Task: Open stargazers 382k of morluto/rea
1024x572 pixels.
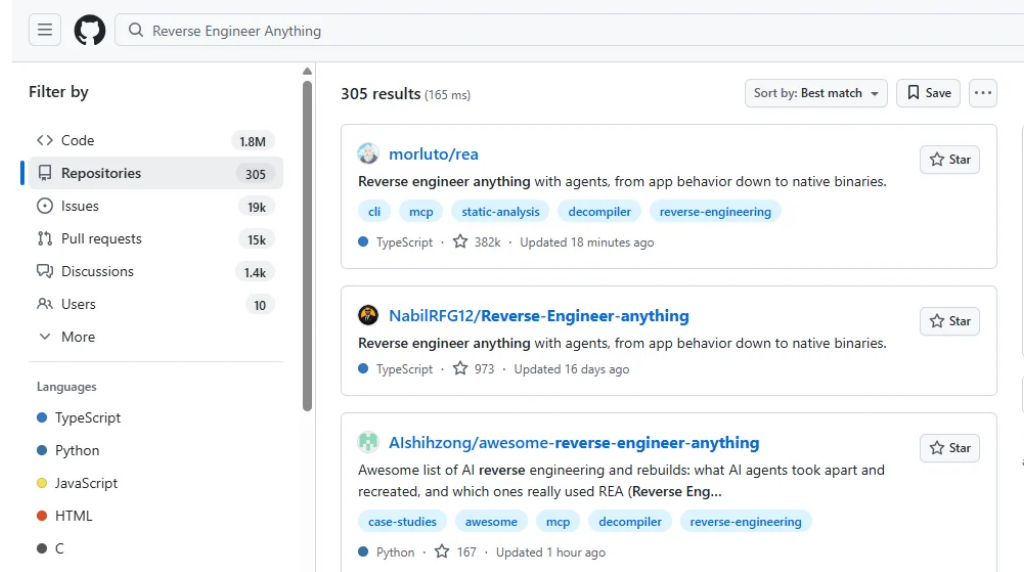Action: click(477, 242)
